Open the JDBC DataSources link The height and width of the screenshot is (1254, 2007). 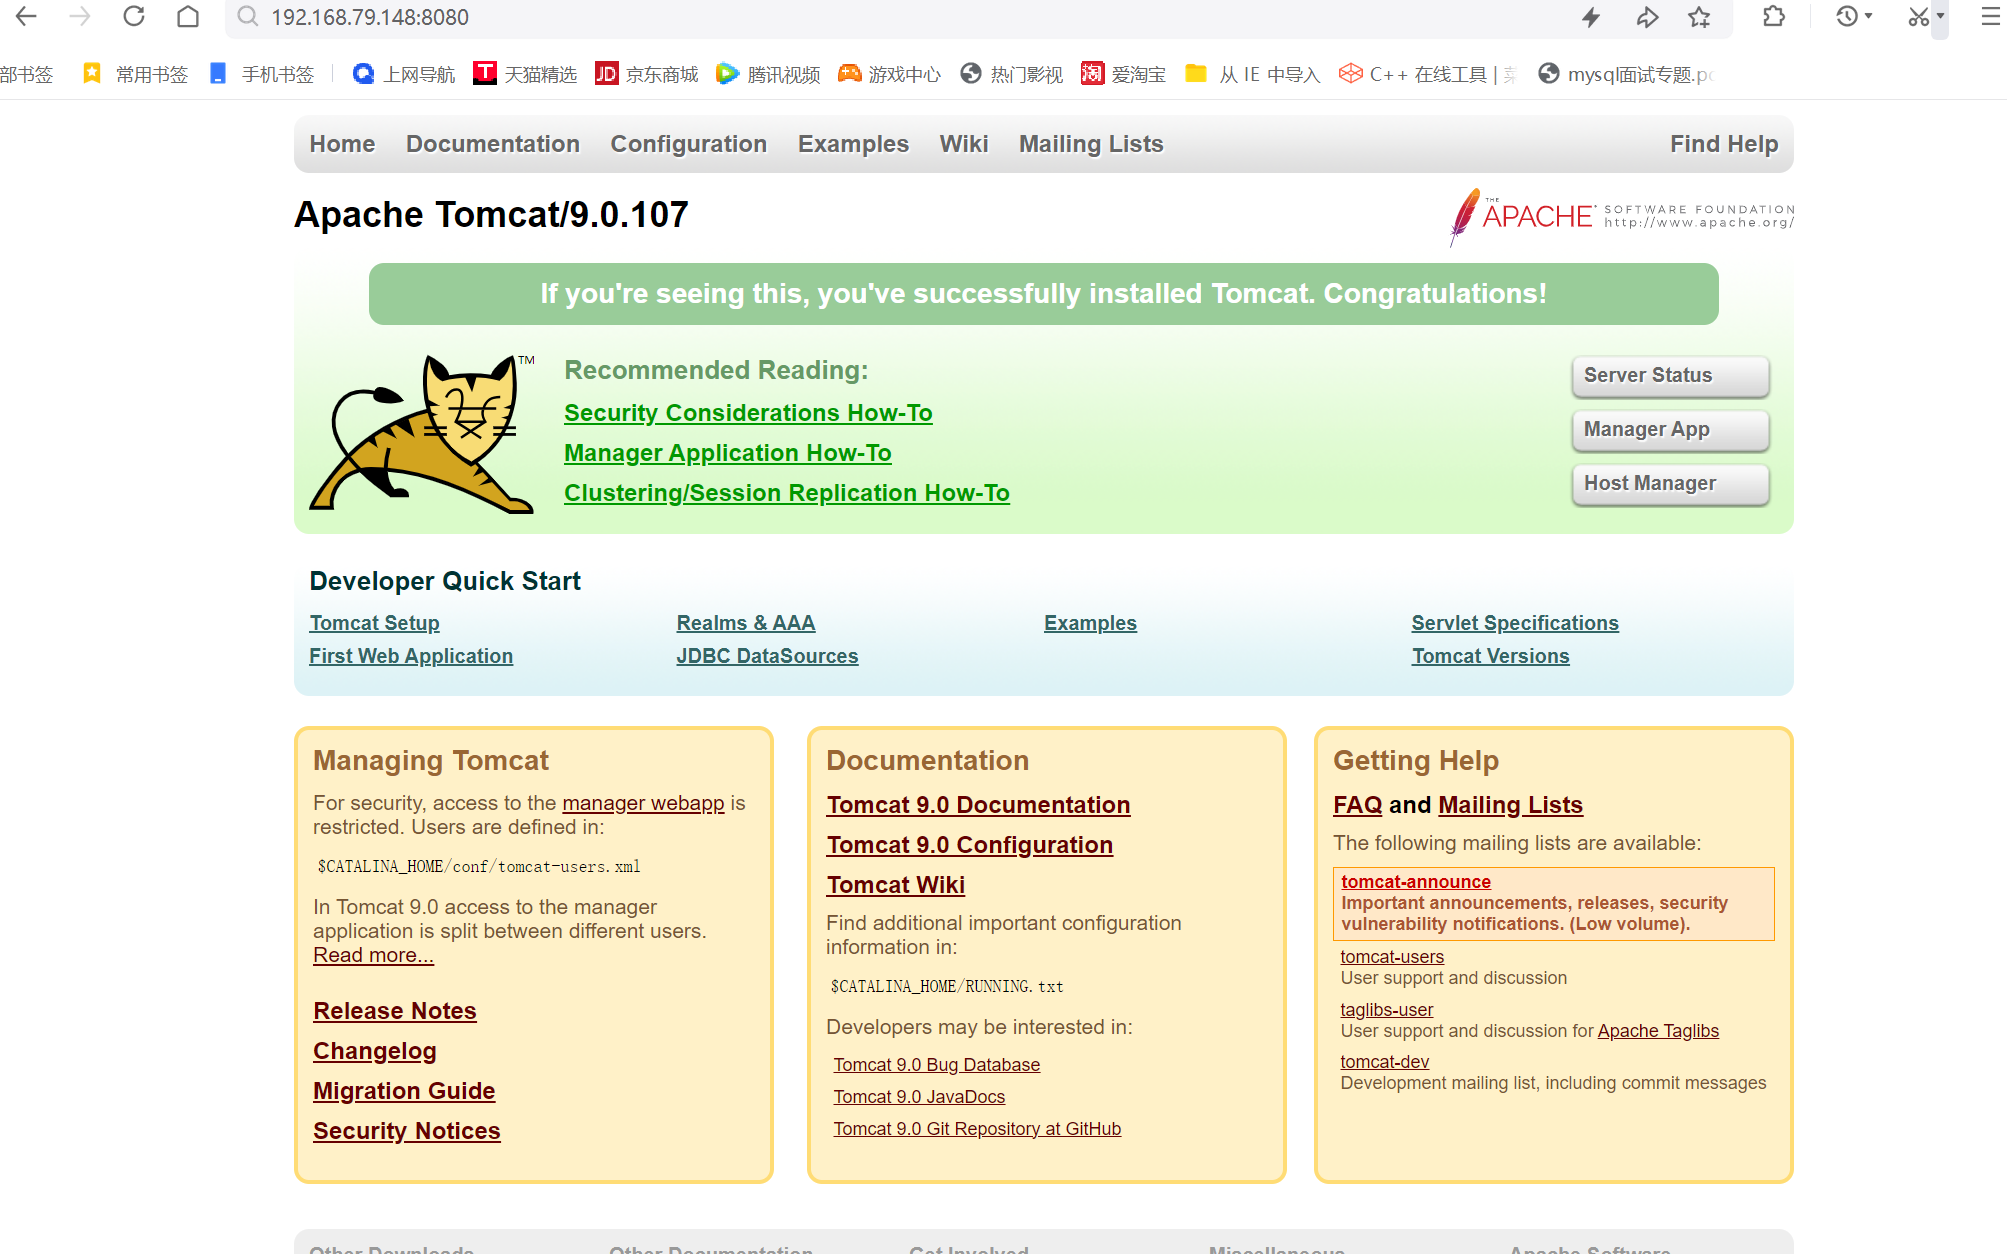(x=767, y=656)
